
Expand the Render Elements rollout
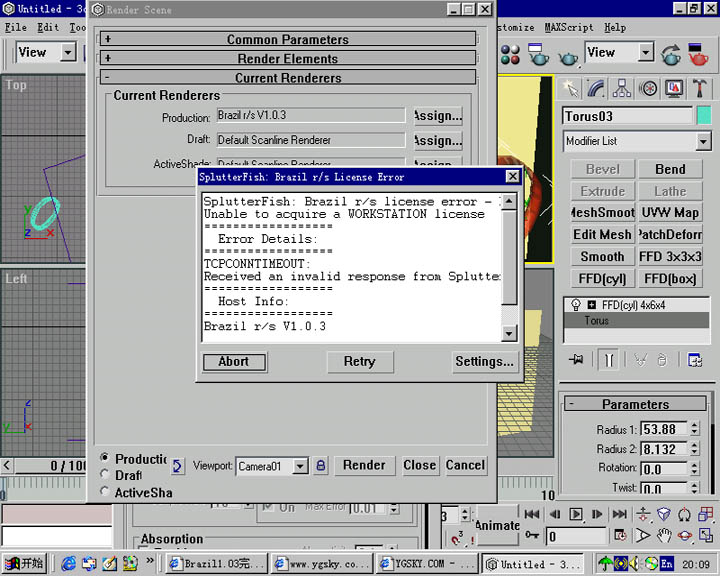tap(288, 58)
